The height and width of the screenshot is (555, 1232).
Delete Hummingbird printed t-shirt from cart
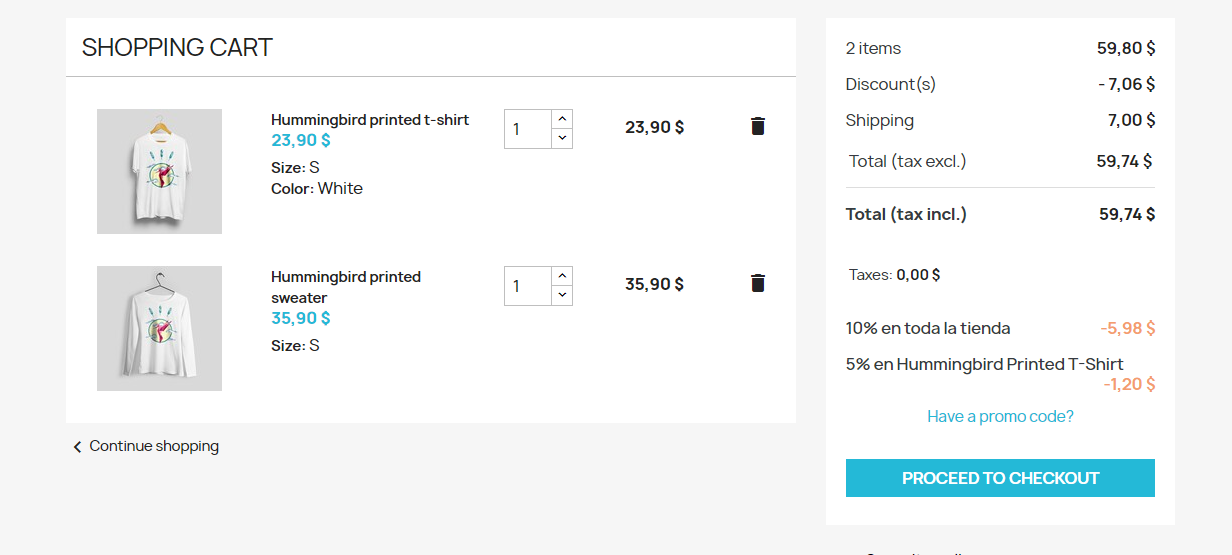coord(758,126)
